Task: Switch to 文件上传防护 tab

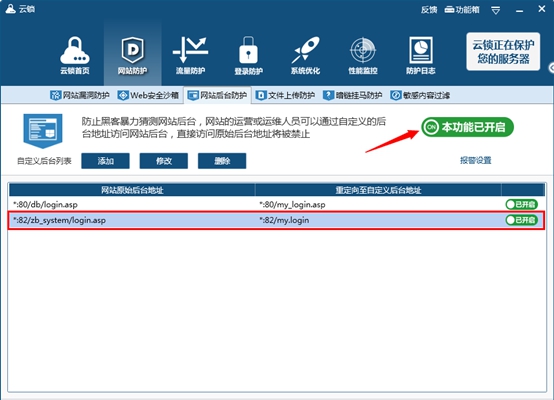Action: pyautogui.click(x=285, y=95)
